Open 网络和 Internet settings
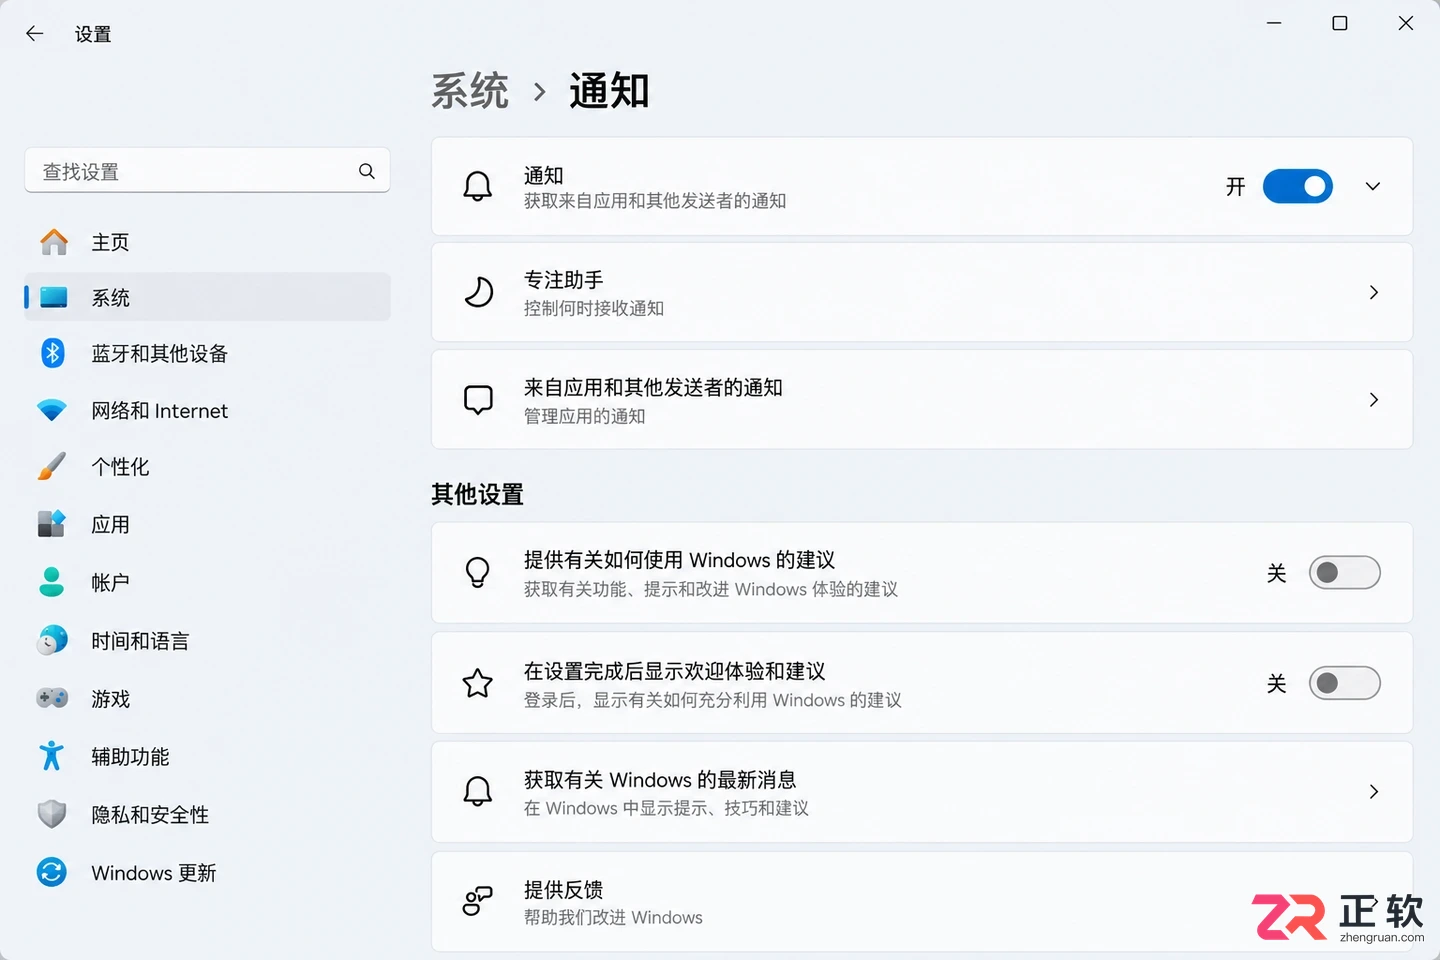This screenshot has height=960, width=1440. click(x=207, y=410)
